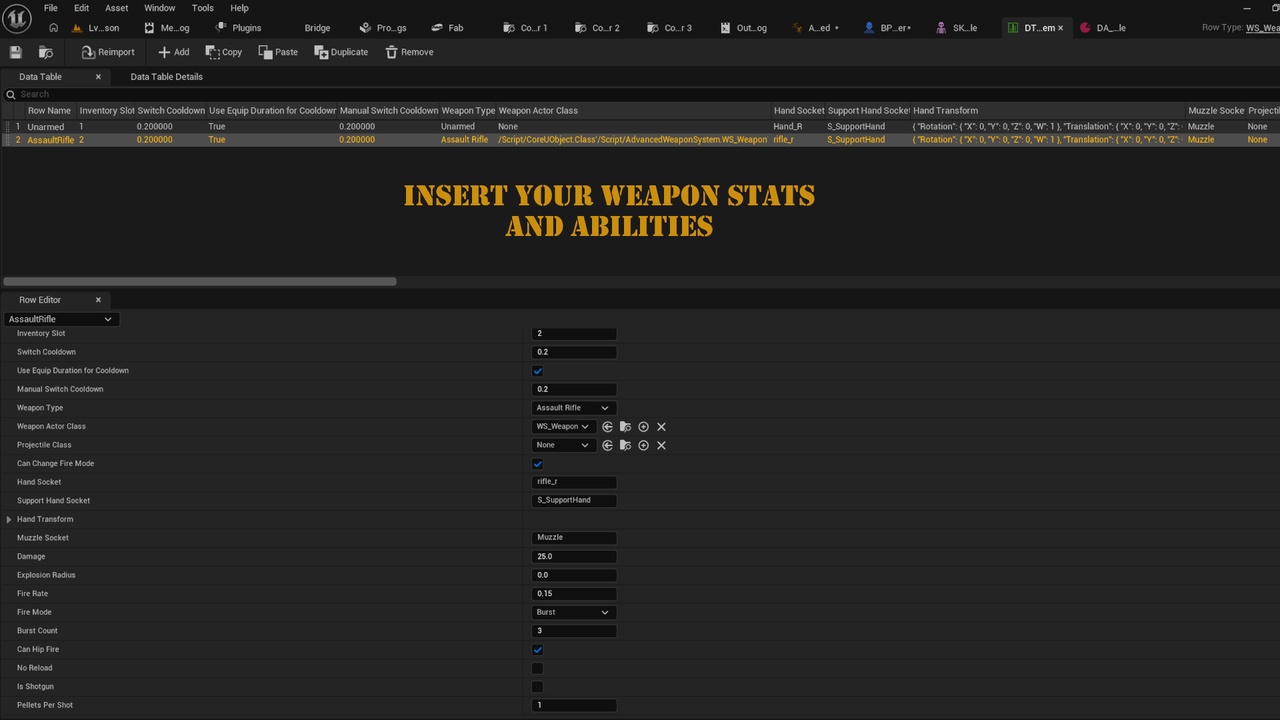Uncheck the Can Hip Fire checkbox
The width and height of the screenshot is (1280, 720).
tap(537, 650)
